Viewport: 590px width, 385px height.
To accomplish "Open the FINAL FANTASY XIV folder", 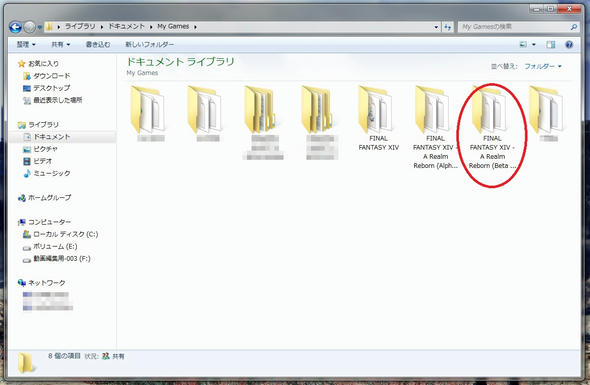I will click(378, 118).
